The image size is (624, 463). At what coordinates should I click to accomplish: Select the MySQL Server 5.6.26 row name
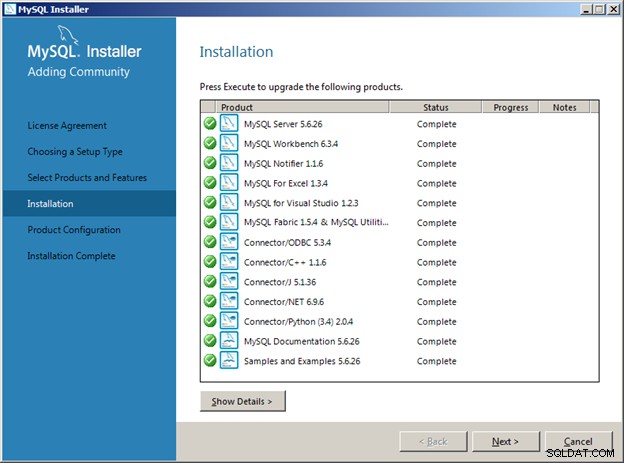click(x=283, y=124)
